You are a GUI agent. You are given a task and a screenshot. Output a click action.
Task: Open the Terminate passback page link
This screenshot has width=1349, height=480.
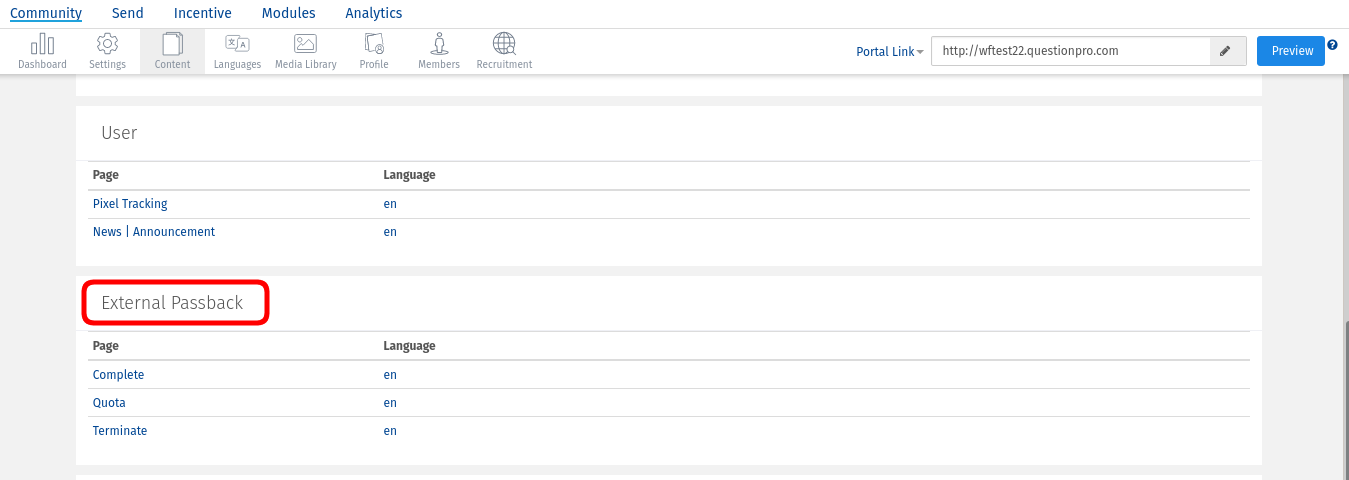pos(120,431)
